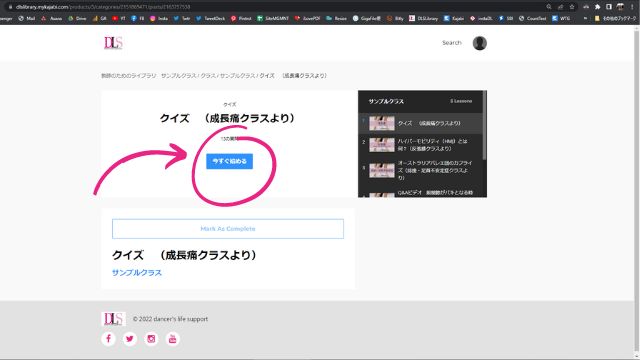The width and height of the screenshot is (640, 360).
Task: Open the Instagram icon in the footer
Action: pos(151,339)
